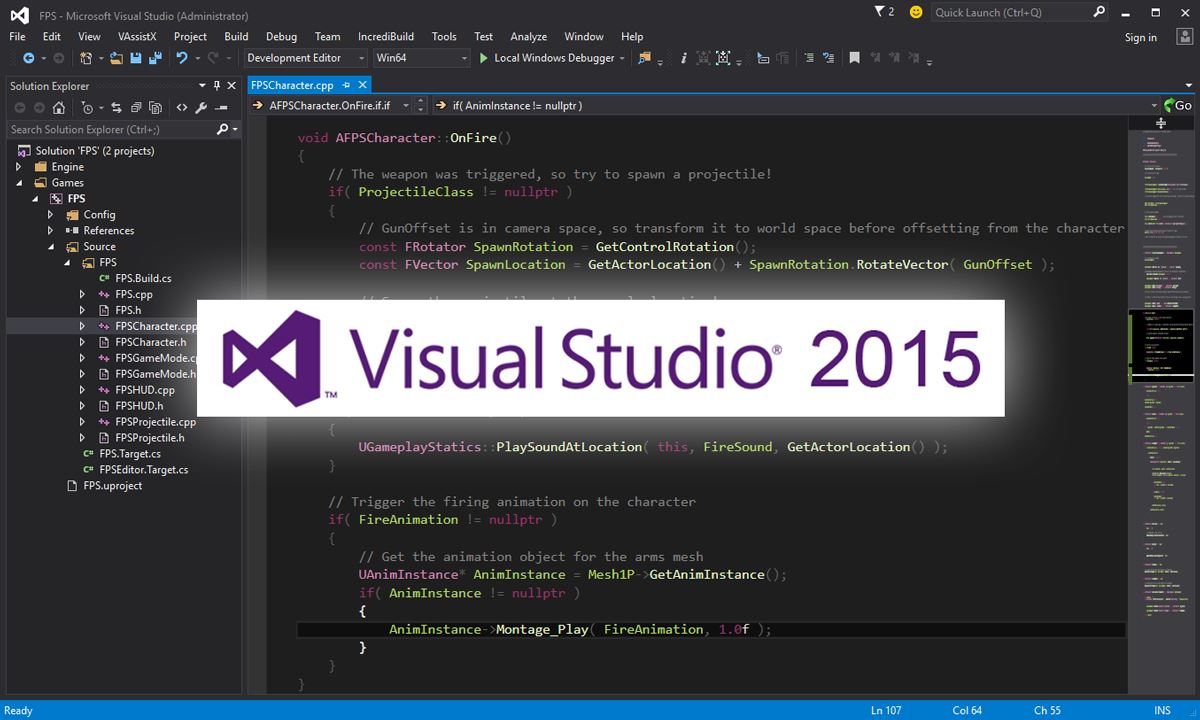Open the Development Editor configuration dropdown
Viewport: 1200px width, 720px height.
click(x=305, y=59)
